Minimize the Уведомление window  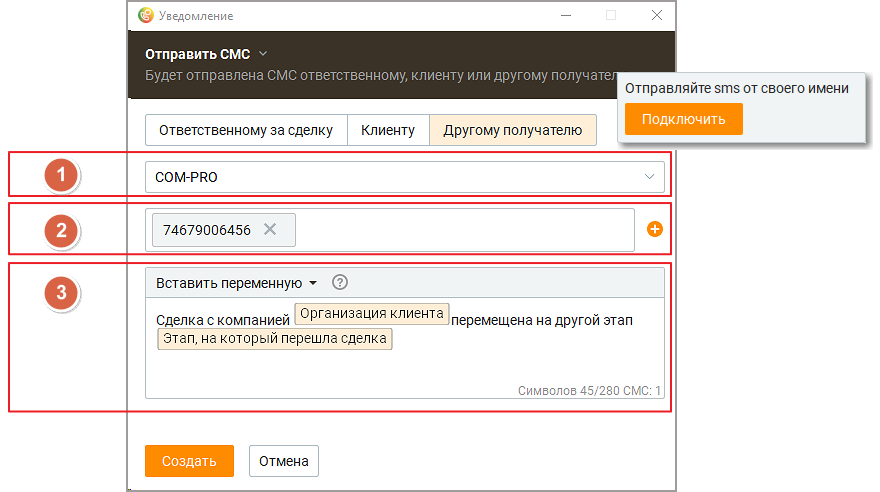(566, 15)
